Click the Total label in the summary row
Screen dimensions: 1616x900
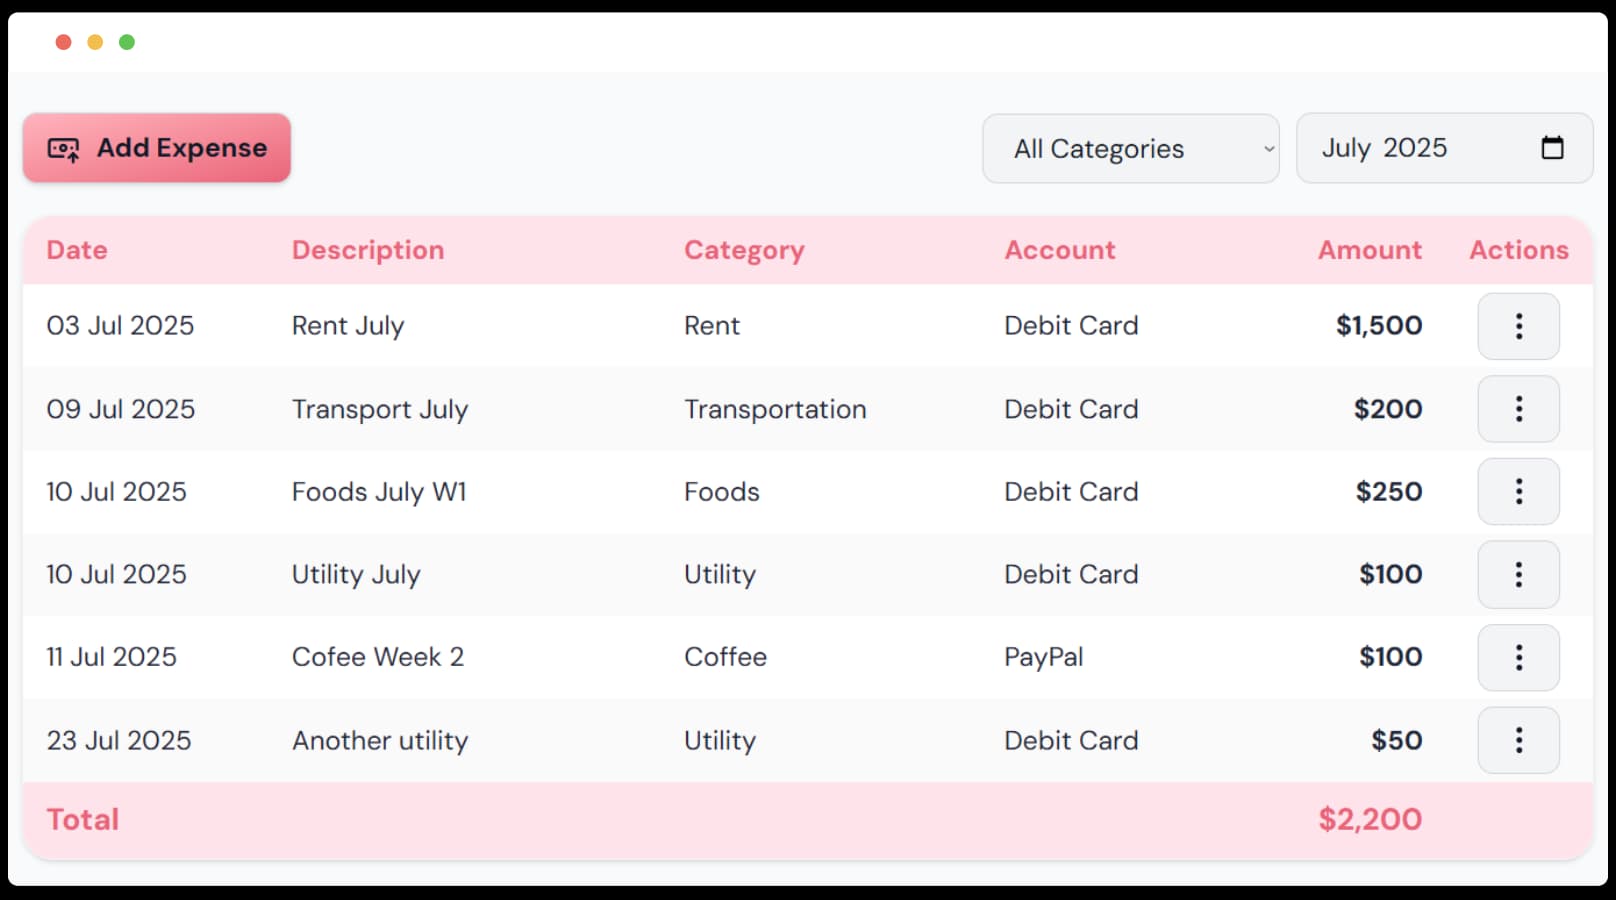click(x=82, y=818)
